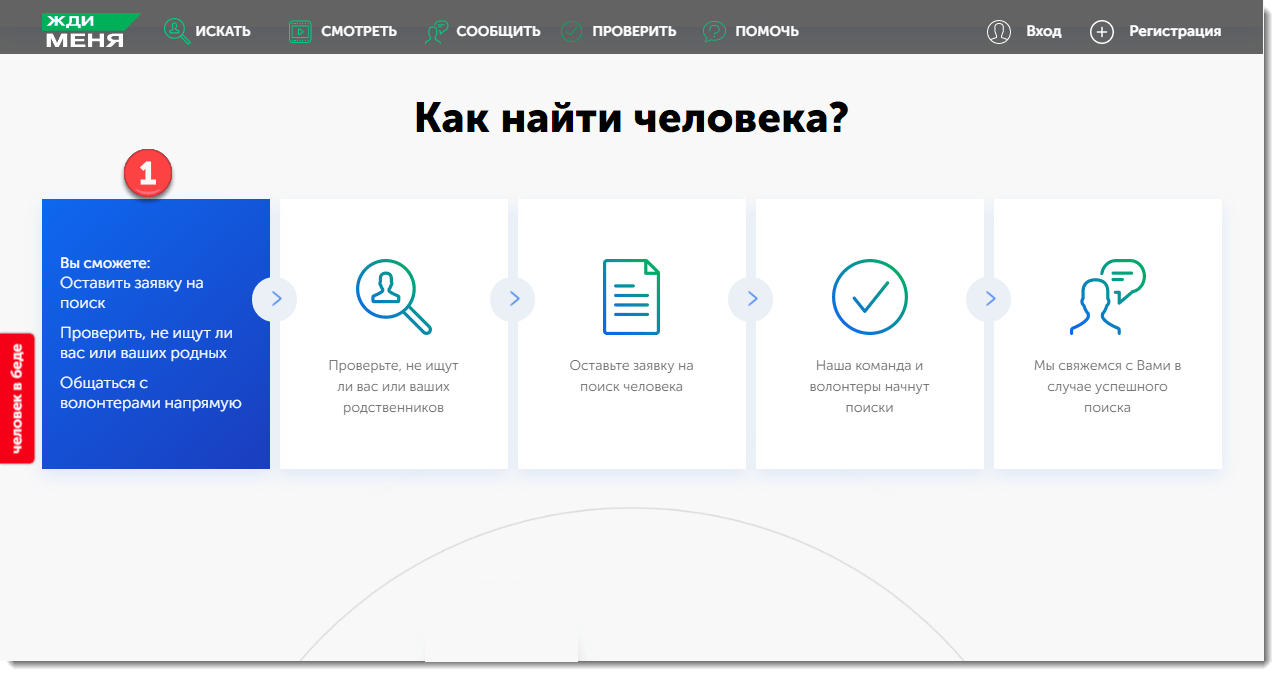The width and height of the screenshot is (1279, 676).
Task: Click the magnifier-with-person icon in the first card
Action: coord(394,296)
